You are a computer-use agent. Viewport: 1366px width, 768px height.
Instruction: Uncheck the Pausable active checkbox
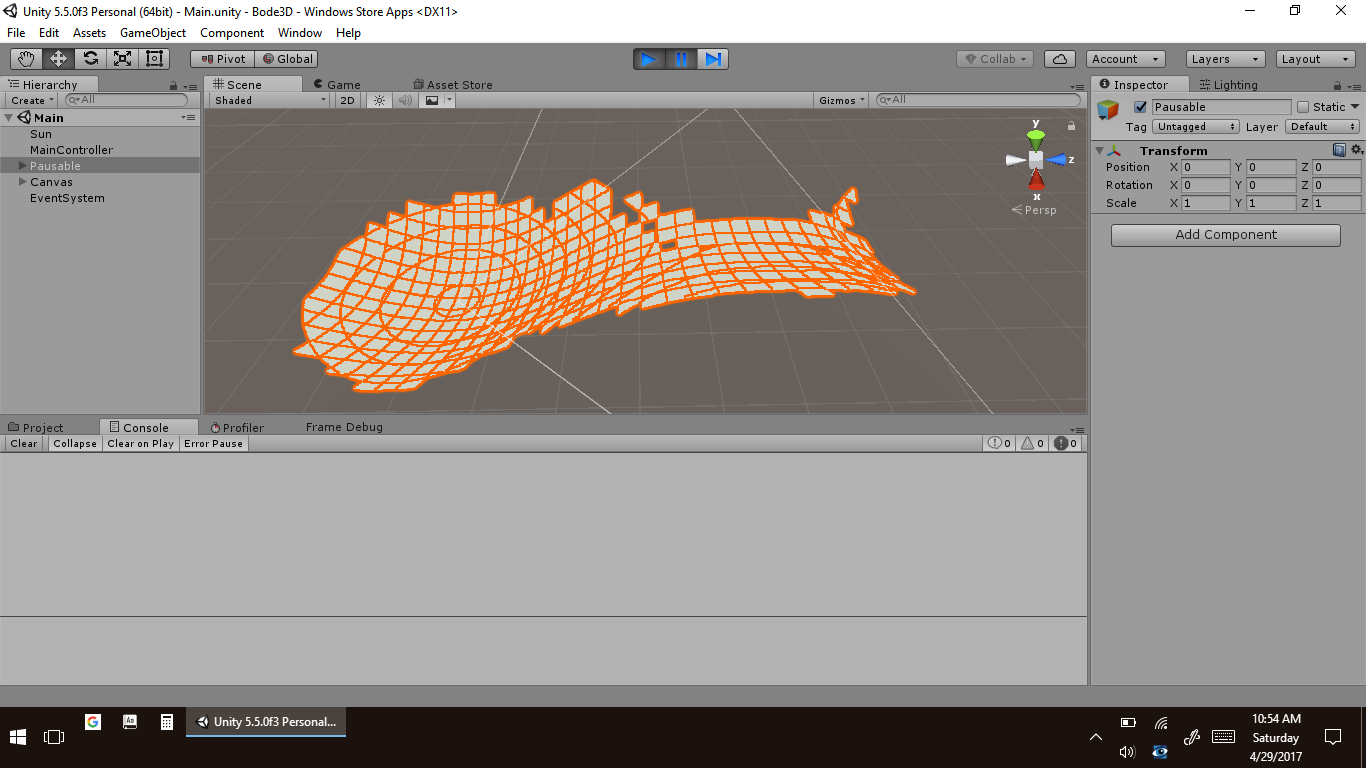(x=1140, y=107)
